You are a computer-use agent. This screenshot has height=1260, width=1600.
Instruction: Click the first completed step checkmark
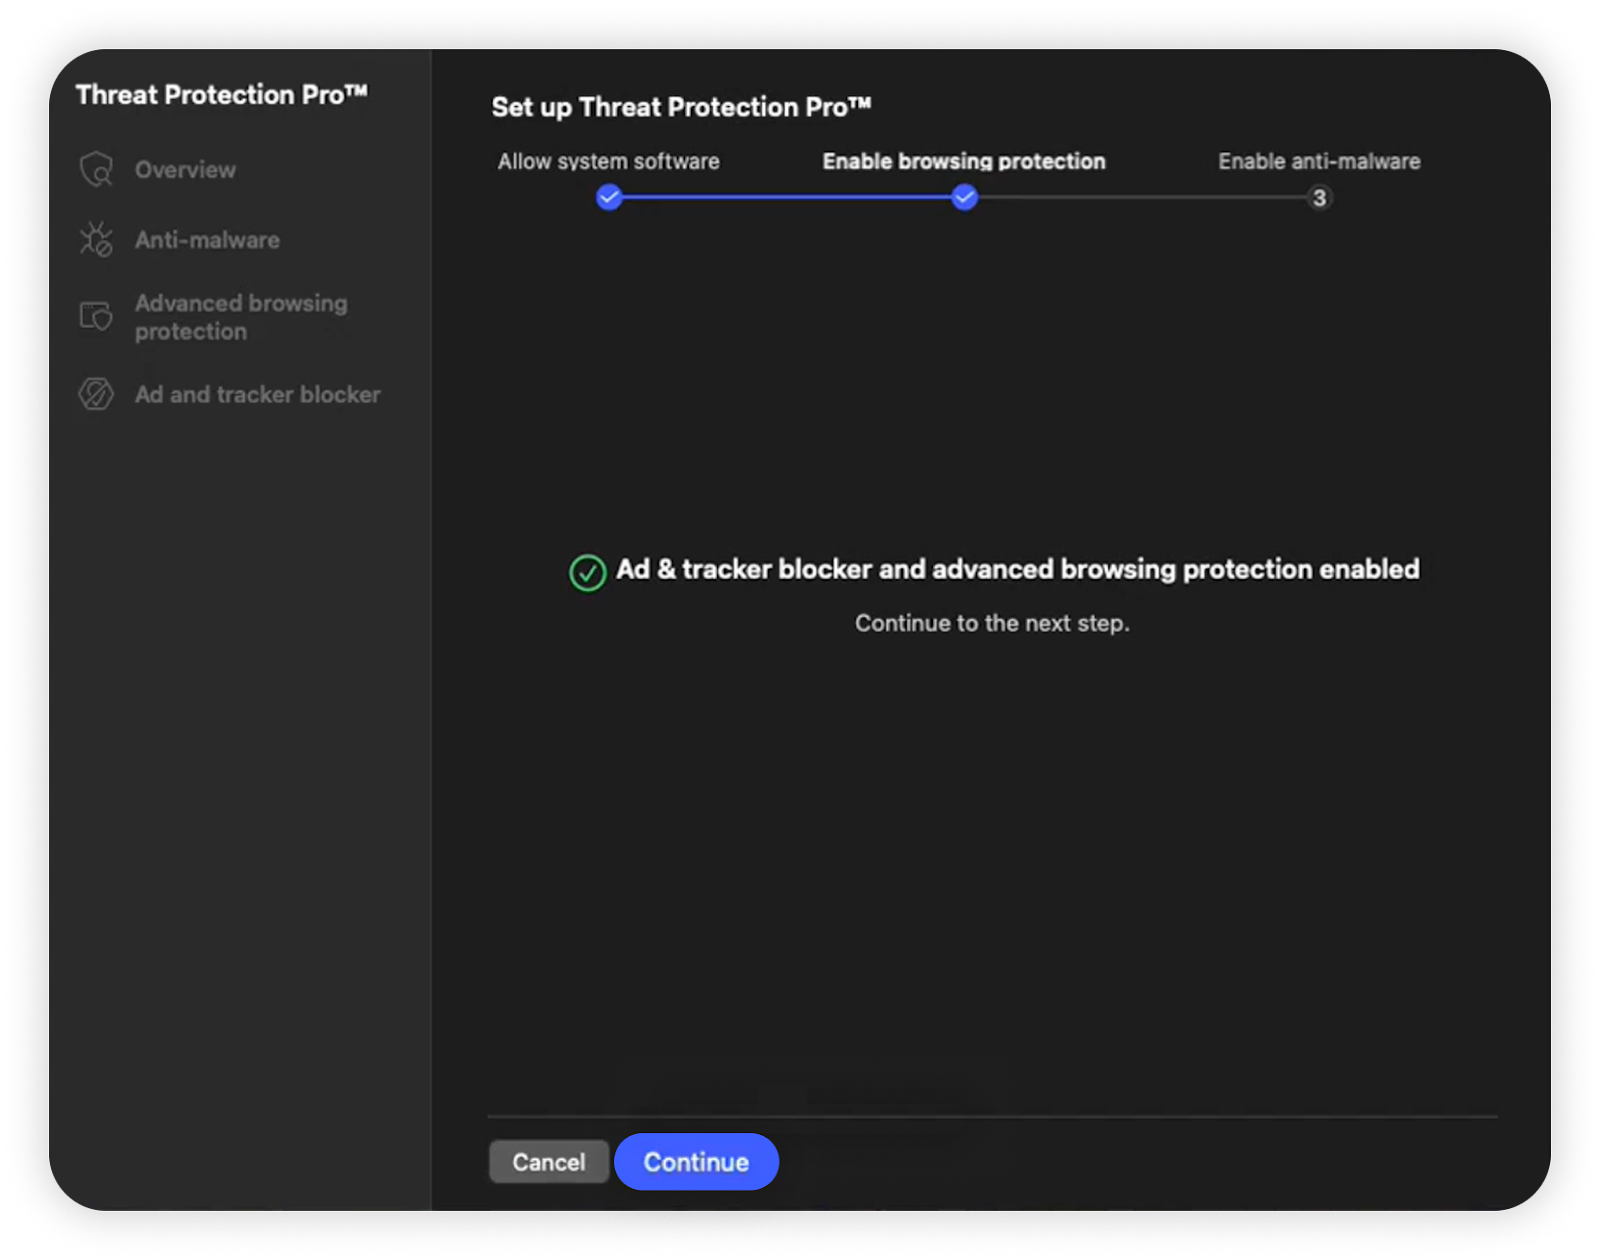click(x=609, y=198)
